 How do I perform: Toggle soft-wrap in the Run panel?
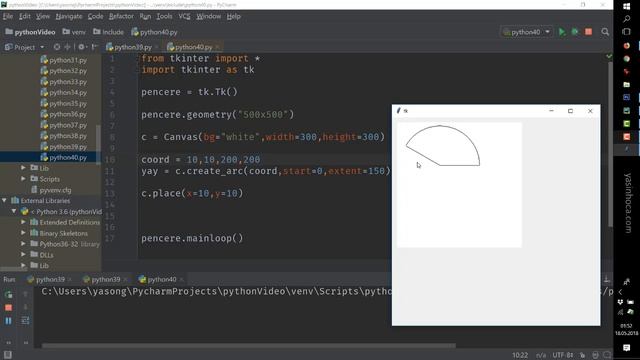[25, 321]
